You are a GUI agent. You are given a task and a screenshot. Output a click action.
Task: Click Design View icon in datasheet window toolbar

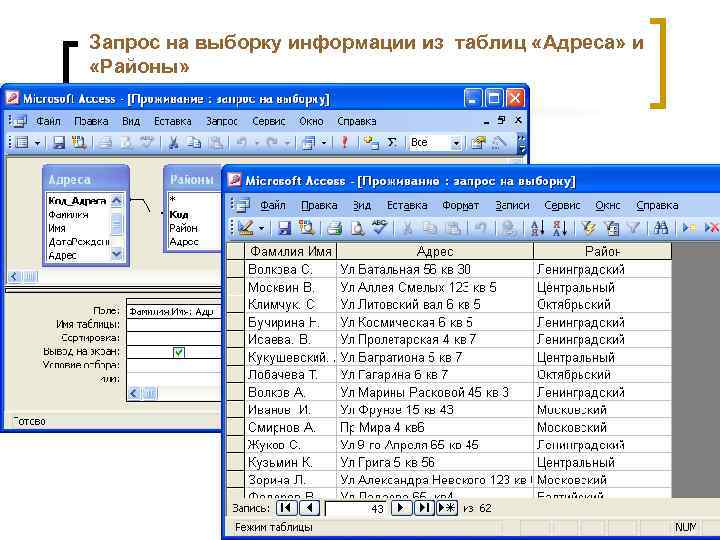pos(246,227)
